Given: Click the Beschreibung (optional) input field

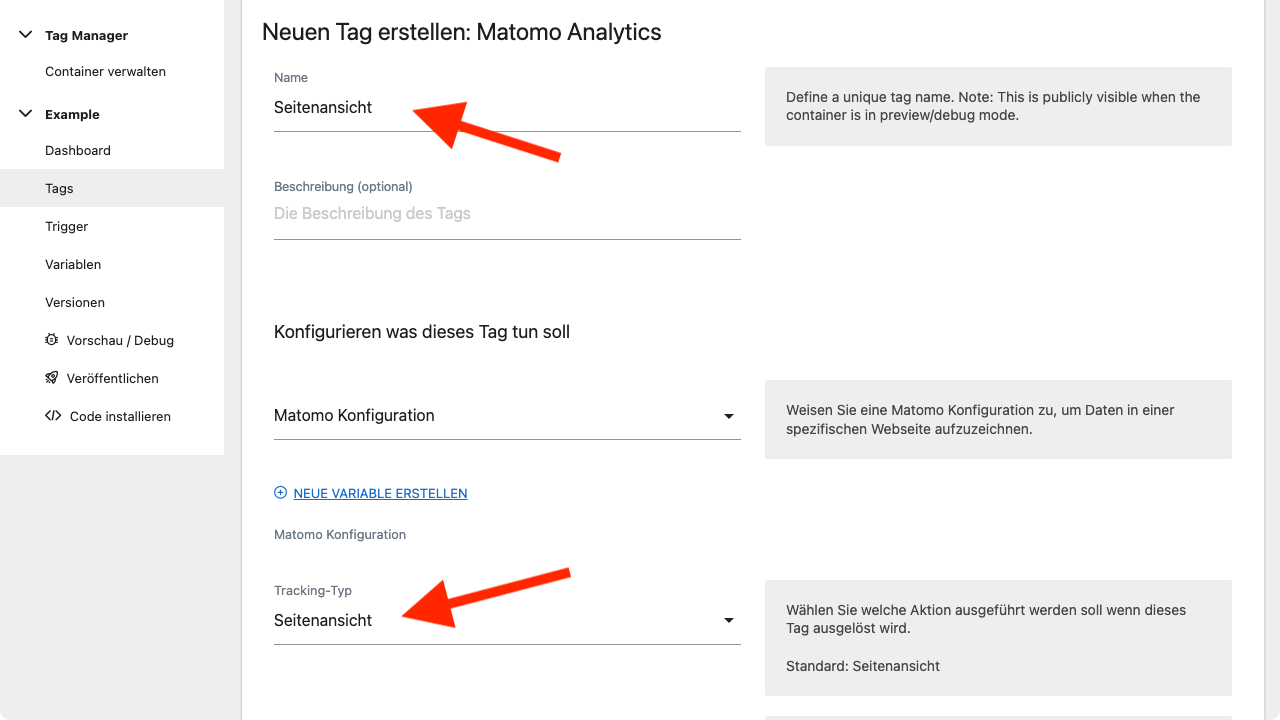Looking at the screenshot, I should (x=507, y=214).
